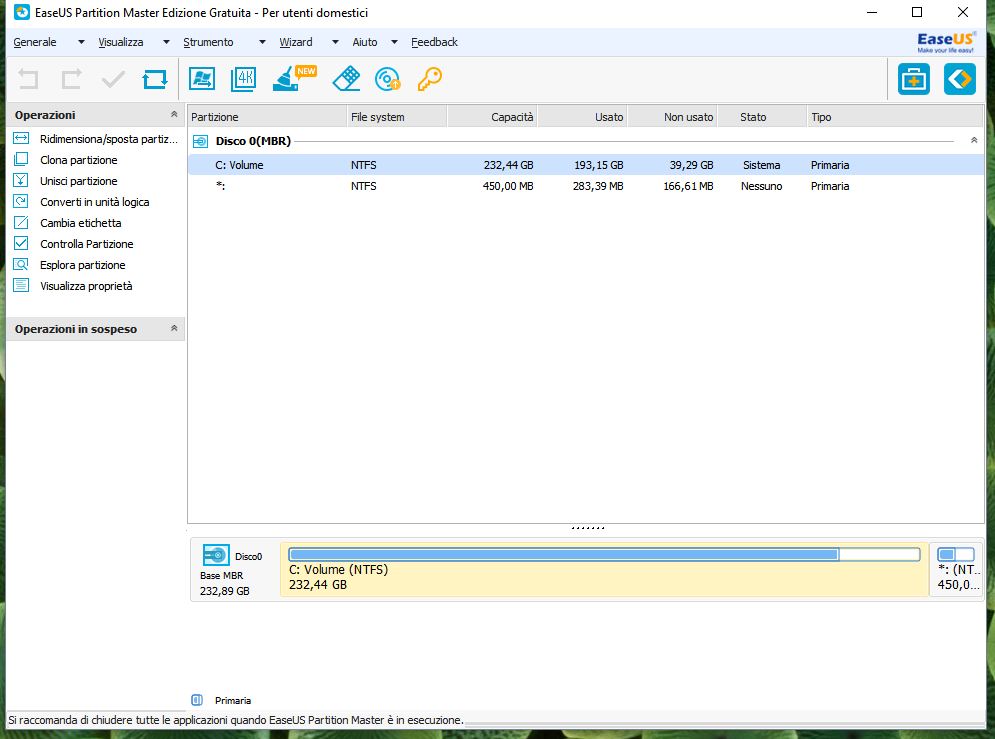
Task: Choose Converti in unità logica
Action: point(95,202)
